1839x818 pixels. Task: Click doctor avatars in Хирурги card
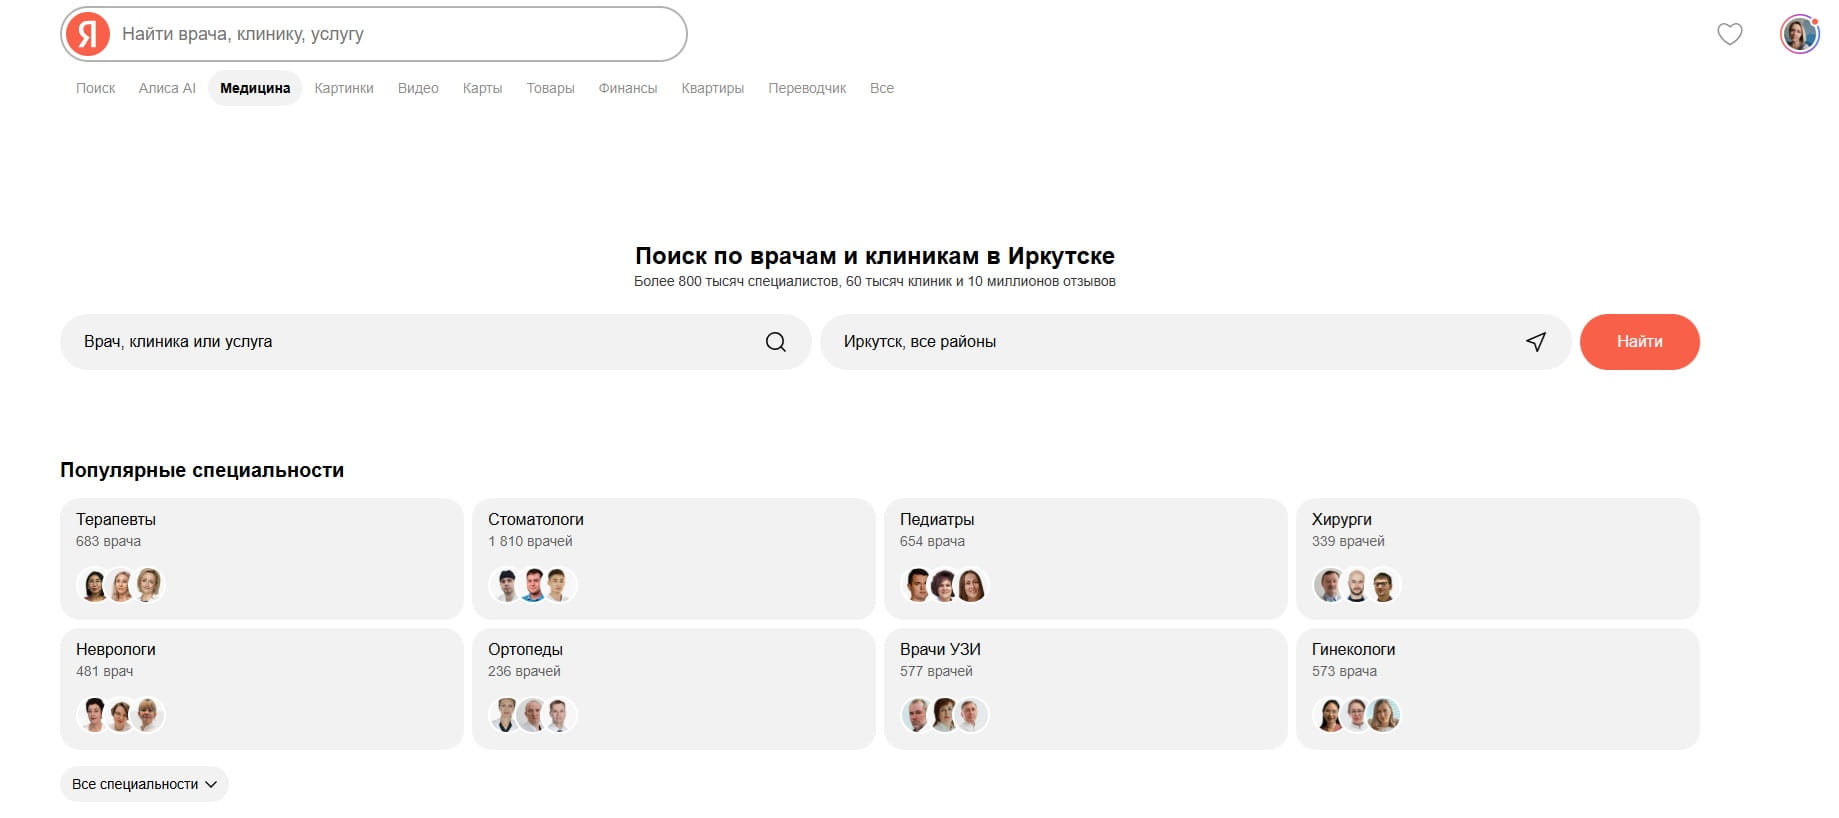click(1356, 584)
